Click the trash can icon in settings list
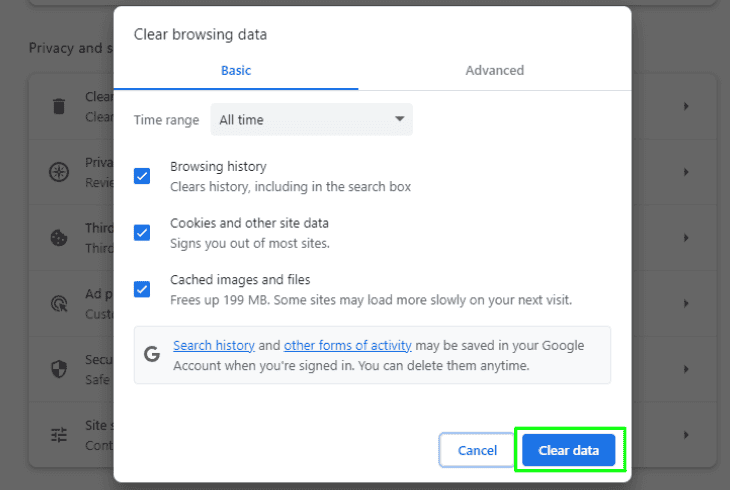 [59, 106]
